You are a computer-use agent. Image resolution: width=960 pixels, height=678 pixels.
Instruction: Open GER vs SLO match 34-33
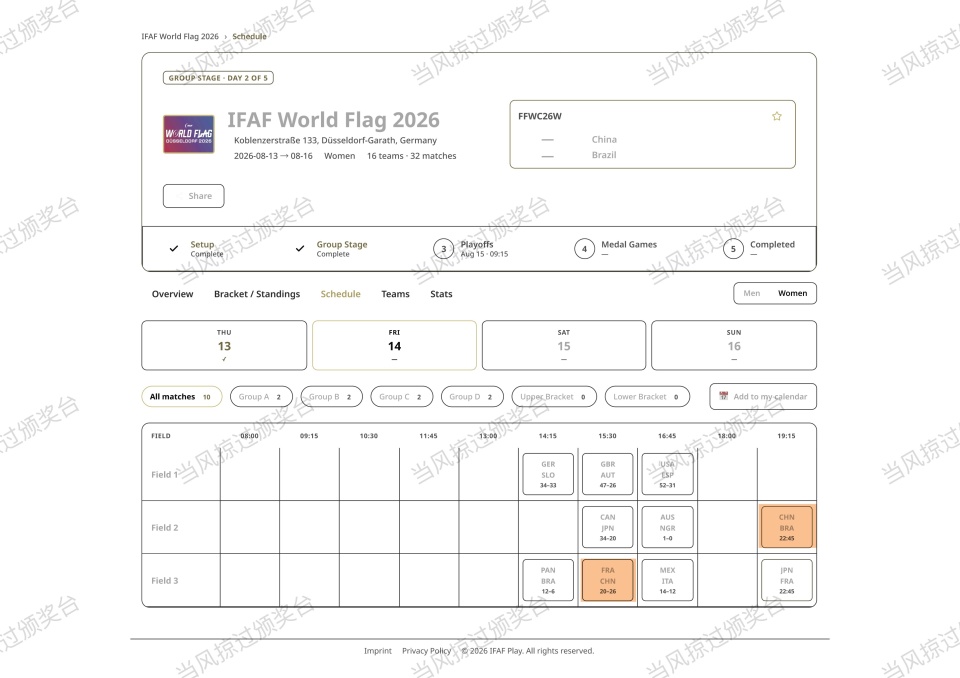tap(548, 474)
